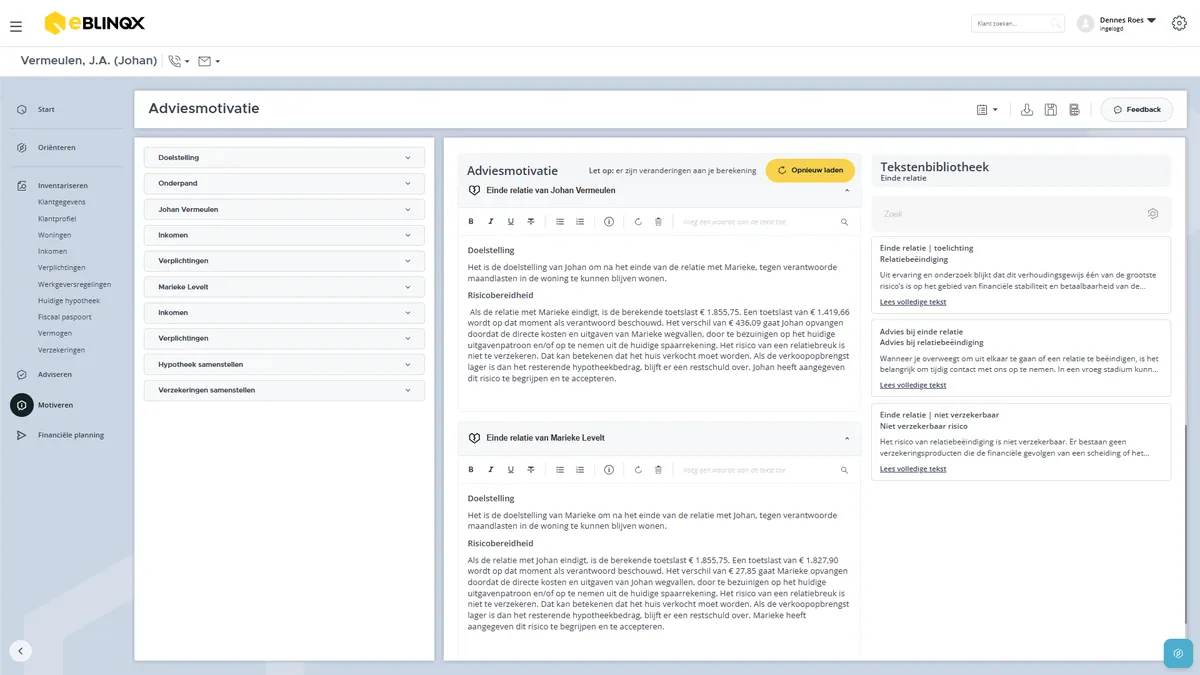1200x675 pixels.
Task: Toggle italic in Johan Vermeulen editor
Action: tap(491, 221)
